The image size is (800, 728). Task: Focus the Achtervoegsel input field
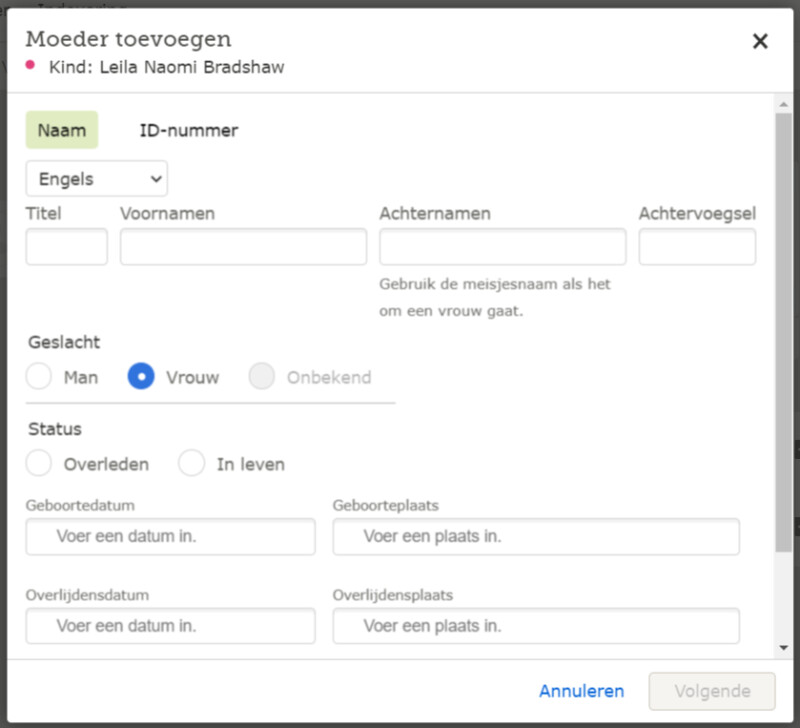point(697,247)
